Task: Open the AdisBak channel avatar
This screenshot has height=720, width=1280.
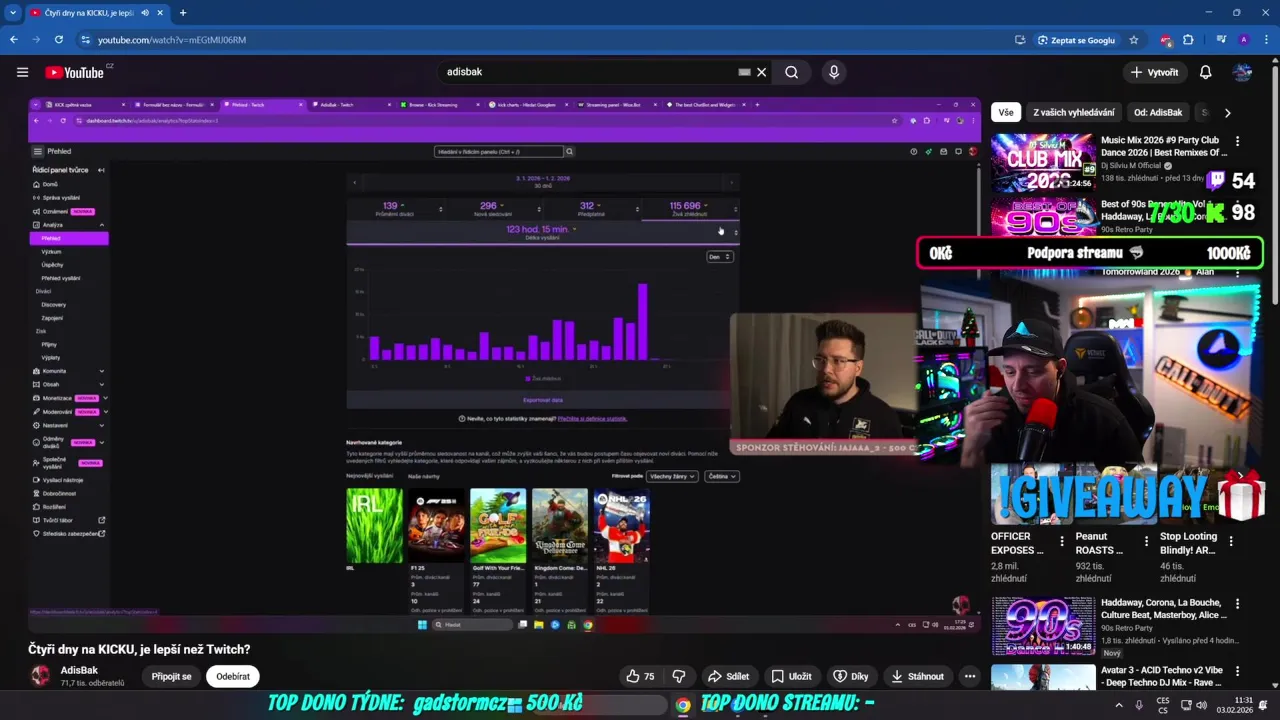Action: [40, 676]
